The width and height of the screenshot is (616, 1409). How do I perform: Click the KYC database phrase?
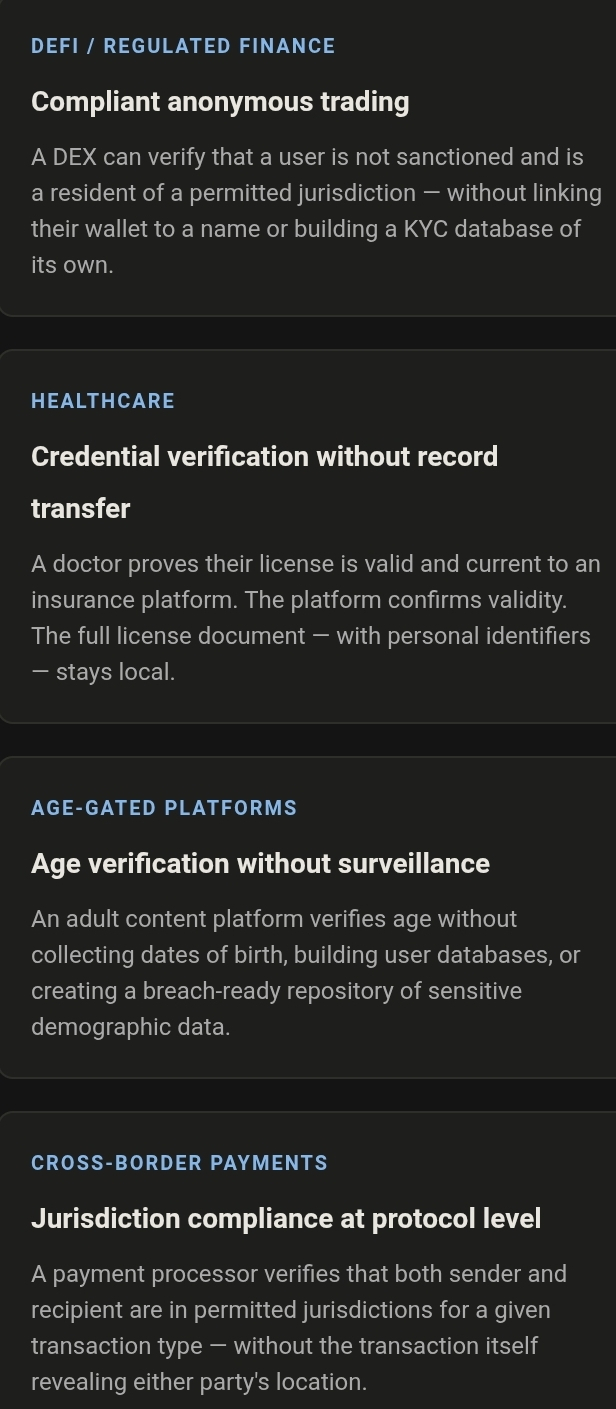coord(480,229)
